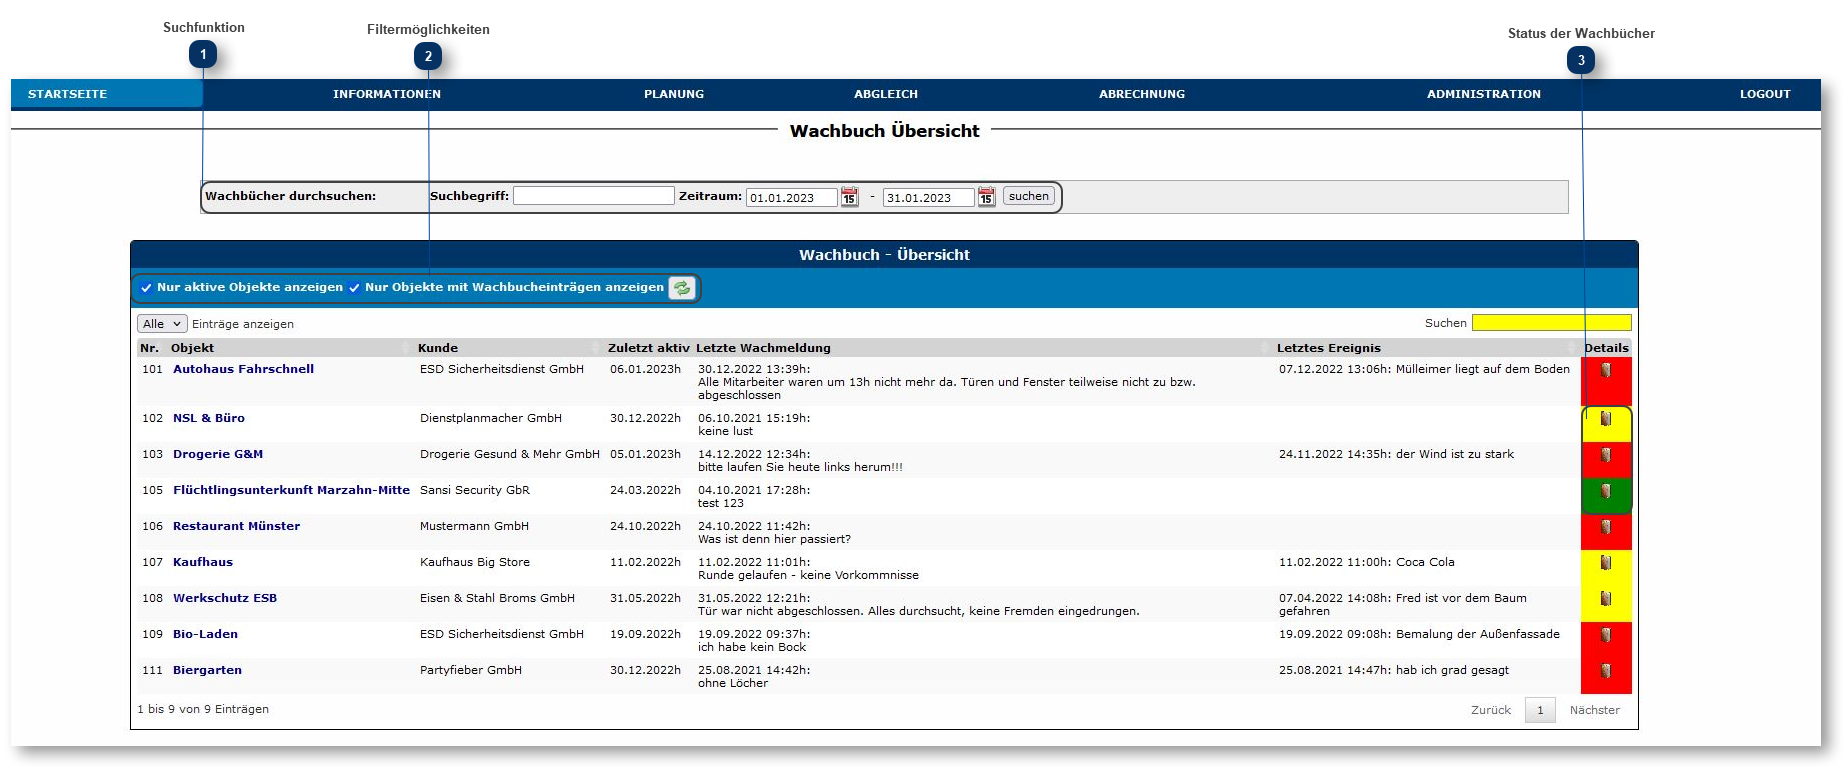This screenshot has height=772, width=1848.
Task: Open Wachbuch details for Drogerie G&M
Action: click(x=1606, y=455)
